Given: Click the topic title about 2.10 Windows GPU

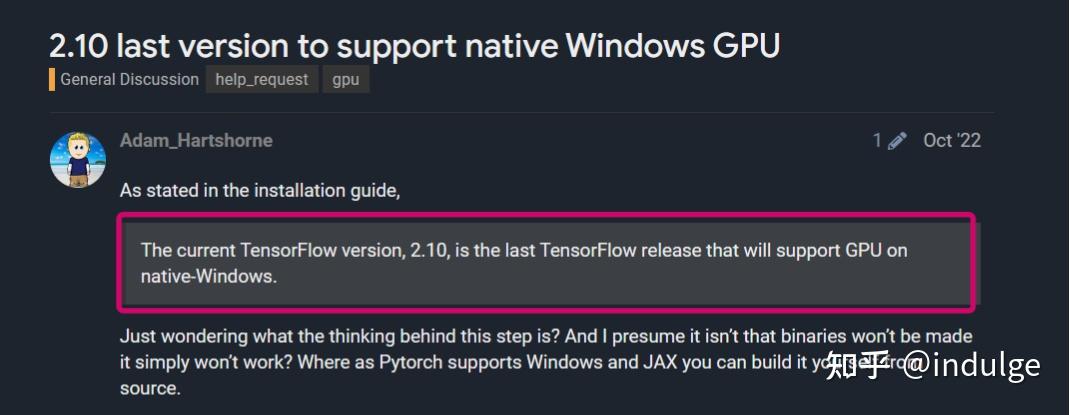Looking at the screenshot, I should point(414,45).
